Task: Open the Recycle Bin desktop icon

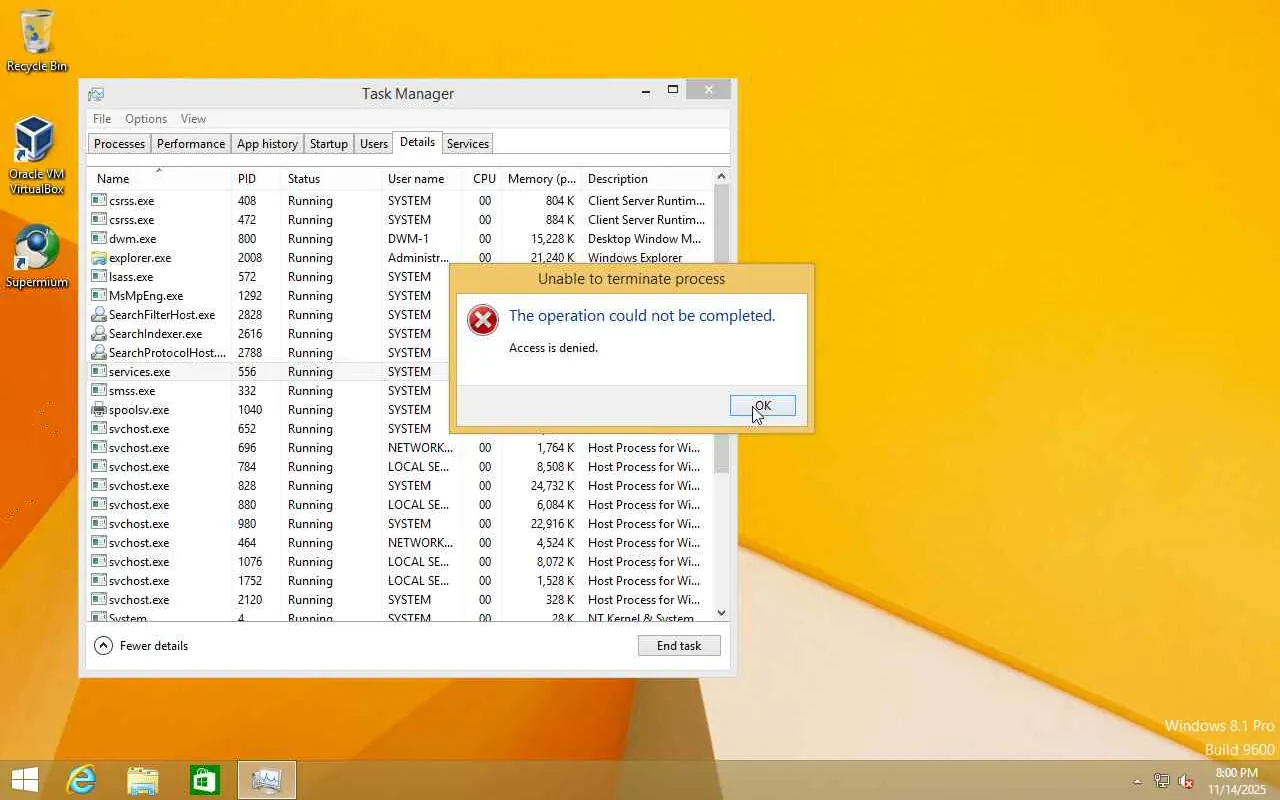Action: 37,41
